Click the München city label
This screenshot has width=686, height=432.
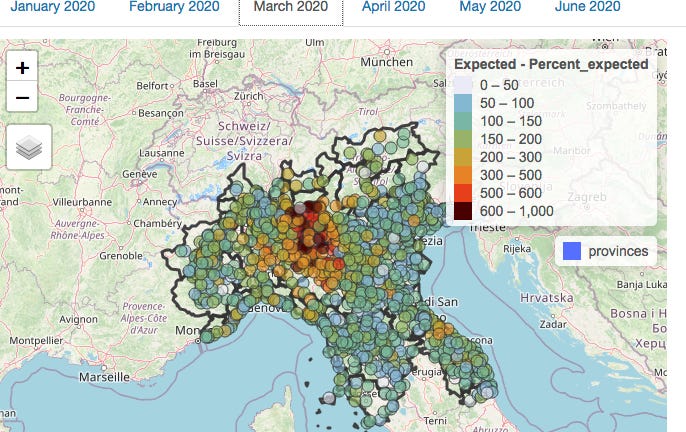coord(386,62)
